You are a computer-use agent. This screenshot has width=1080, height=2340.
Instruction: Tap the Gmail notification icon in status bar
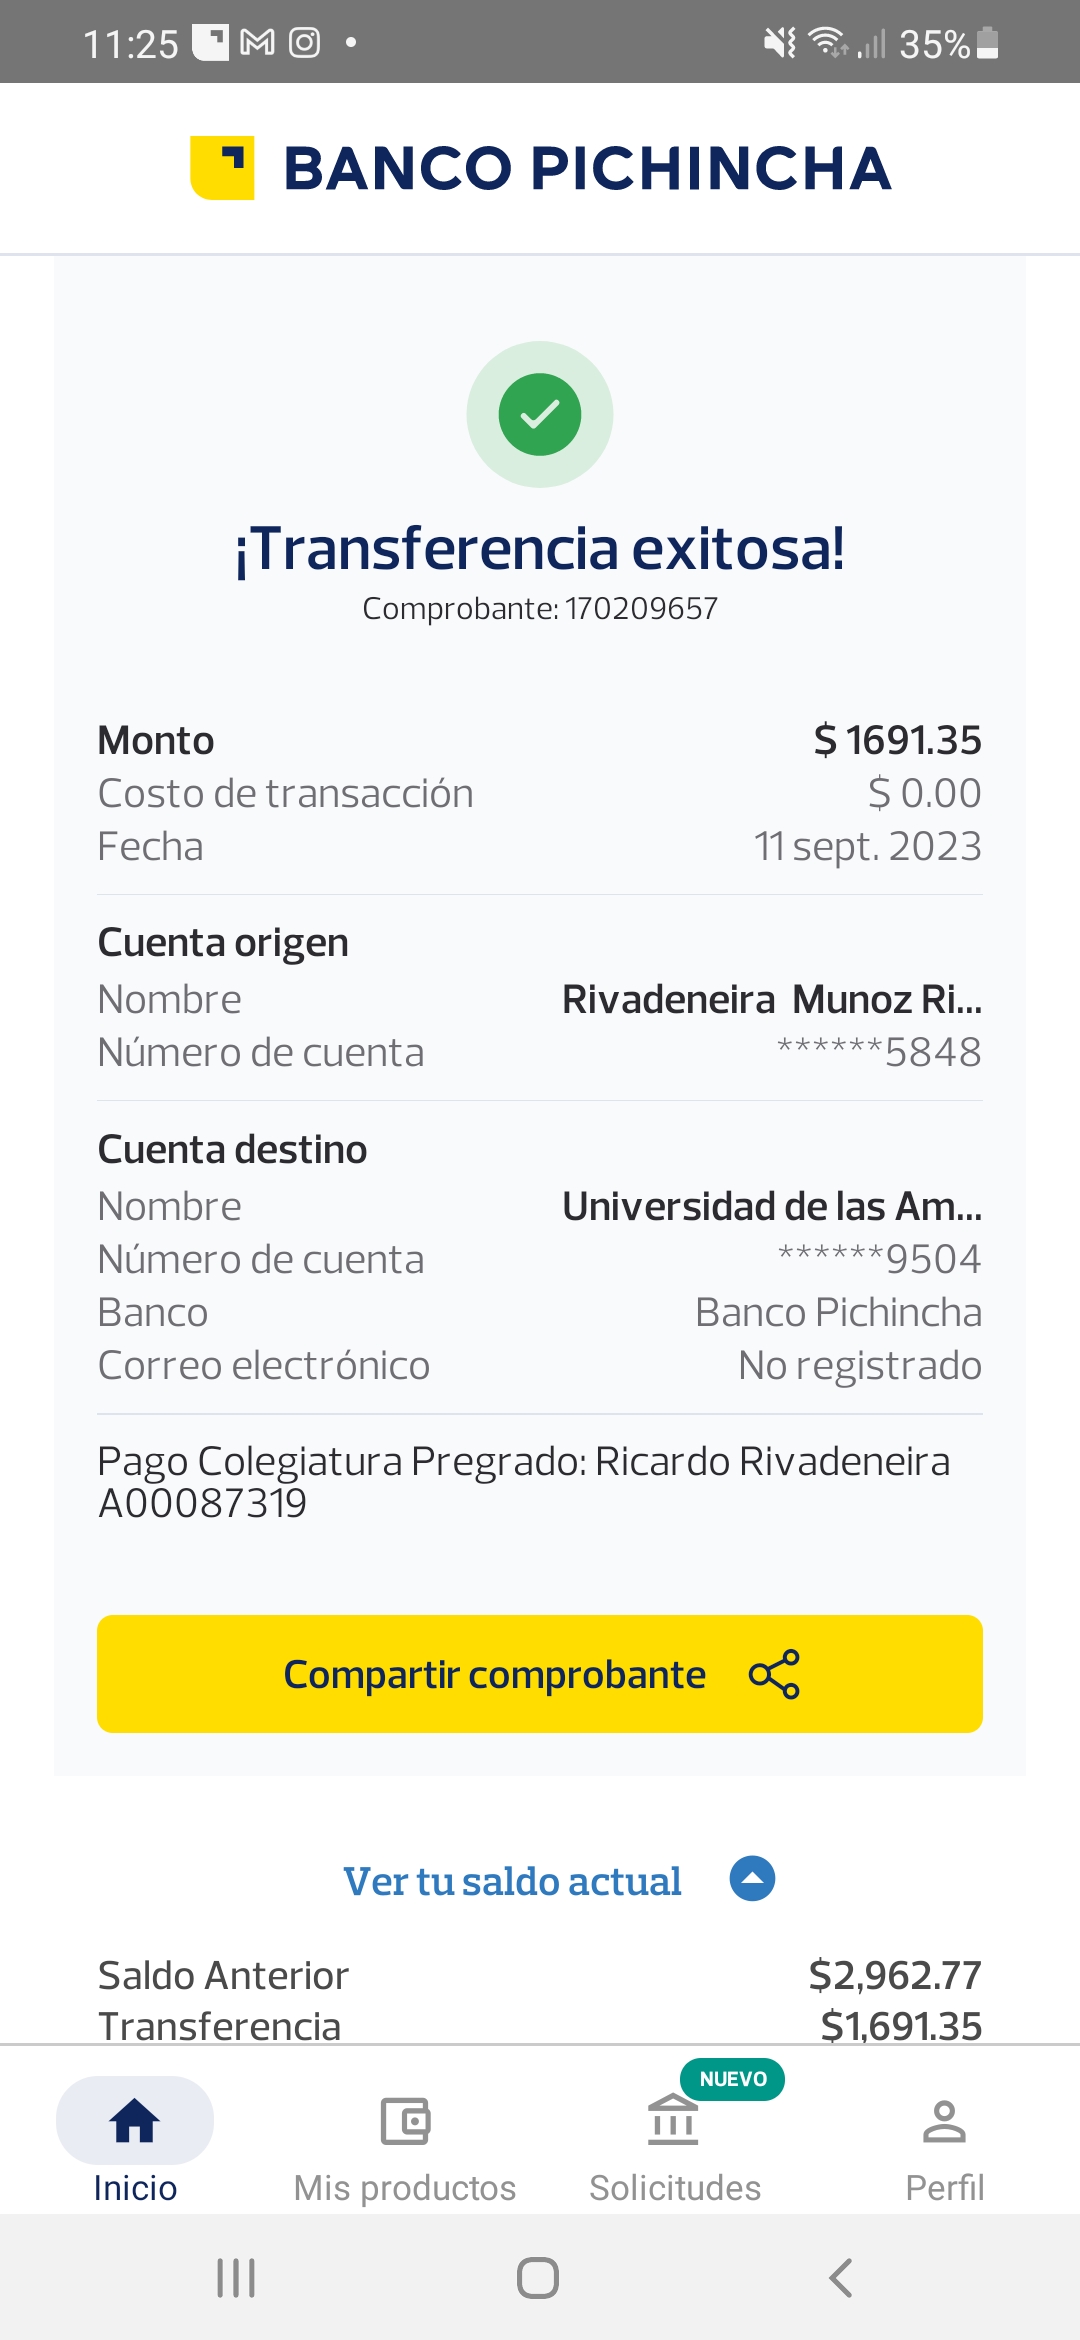tap(258, 42)
